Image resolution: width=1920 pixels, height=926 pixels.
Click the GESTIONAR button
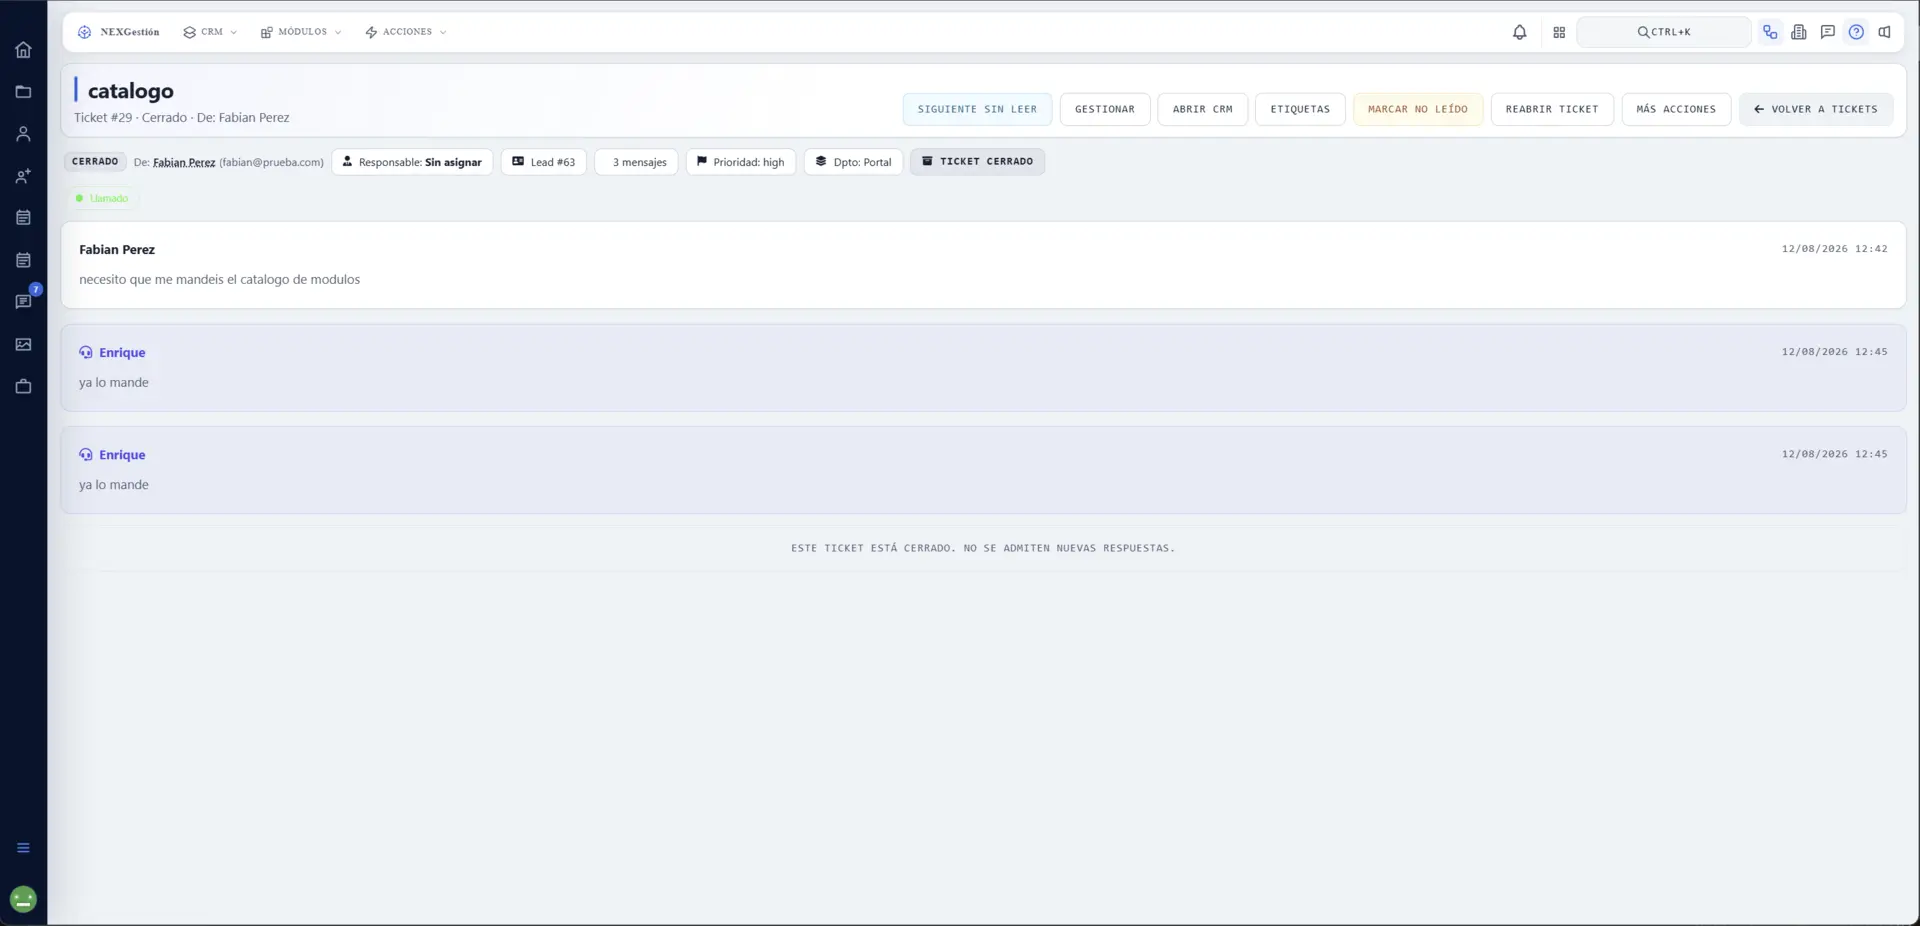(1105, 109)
